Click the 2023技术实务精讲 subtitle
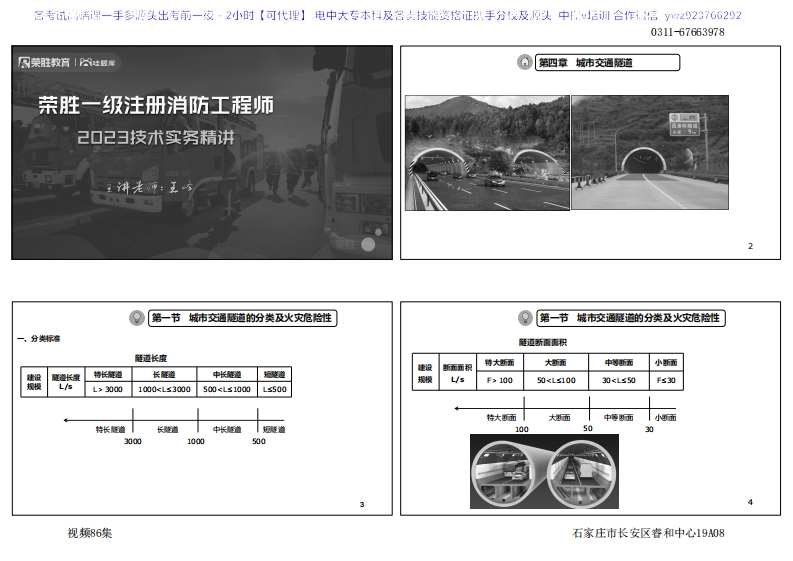This screenshot has height=561, width=793. click(155, 138)
